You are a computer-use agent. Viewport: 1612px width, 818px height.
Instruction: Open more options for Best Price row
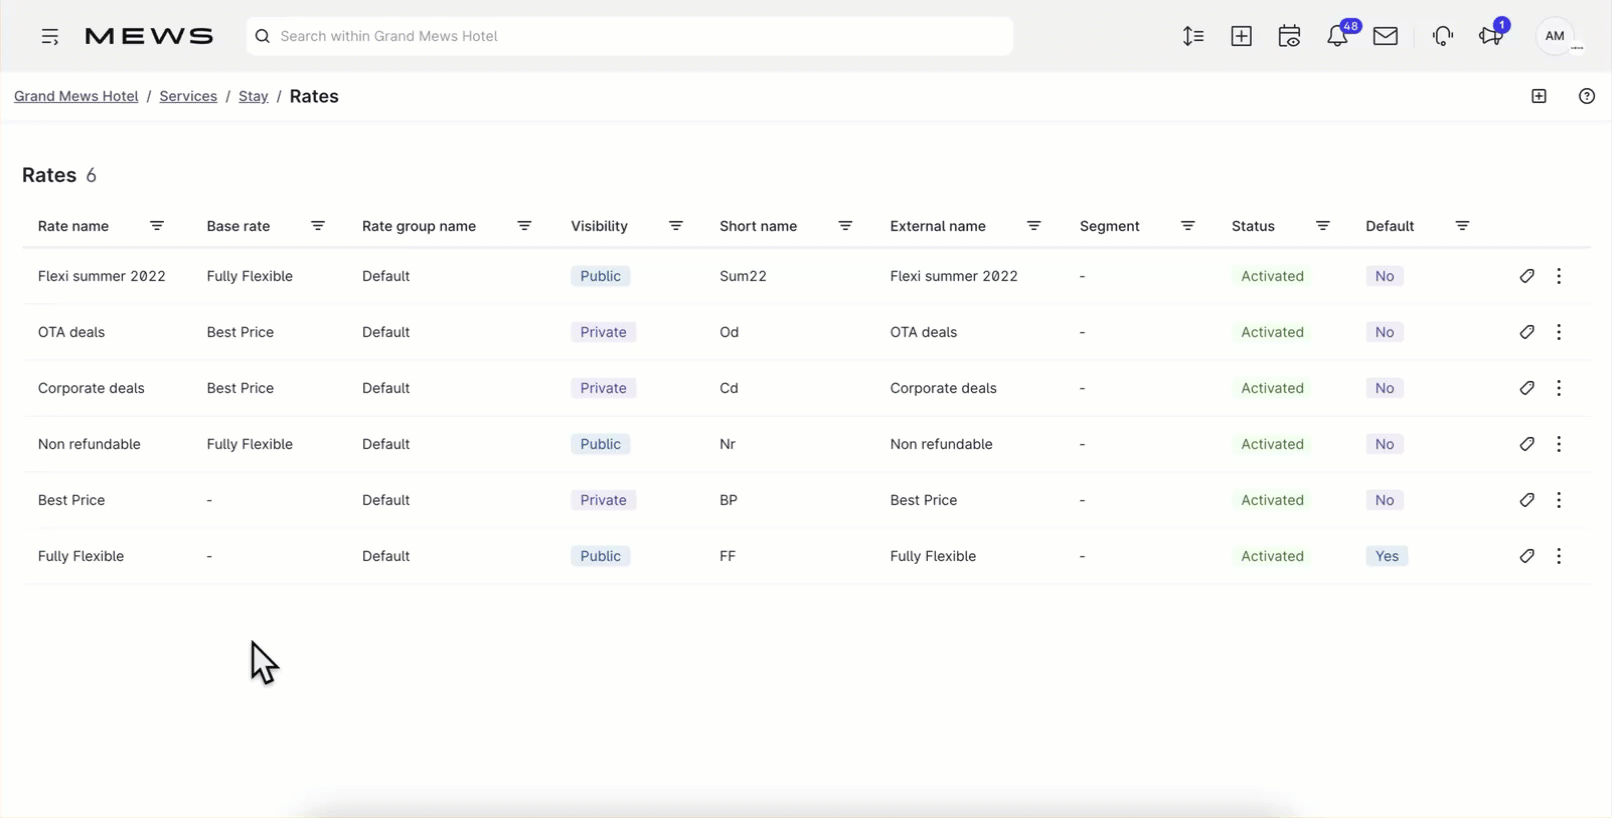point(1559,500)
